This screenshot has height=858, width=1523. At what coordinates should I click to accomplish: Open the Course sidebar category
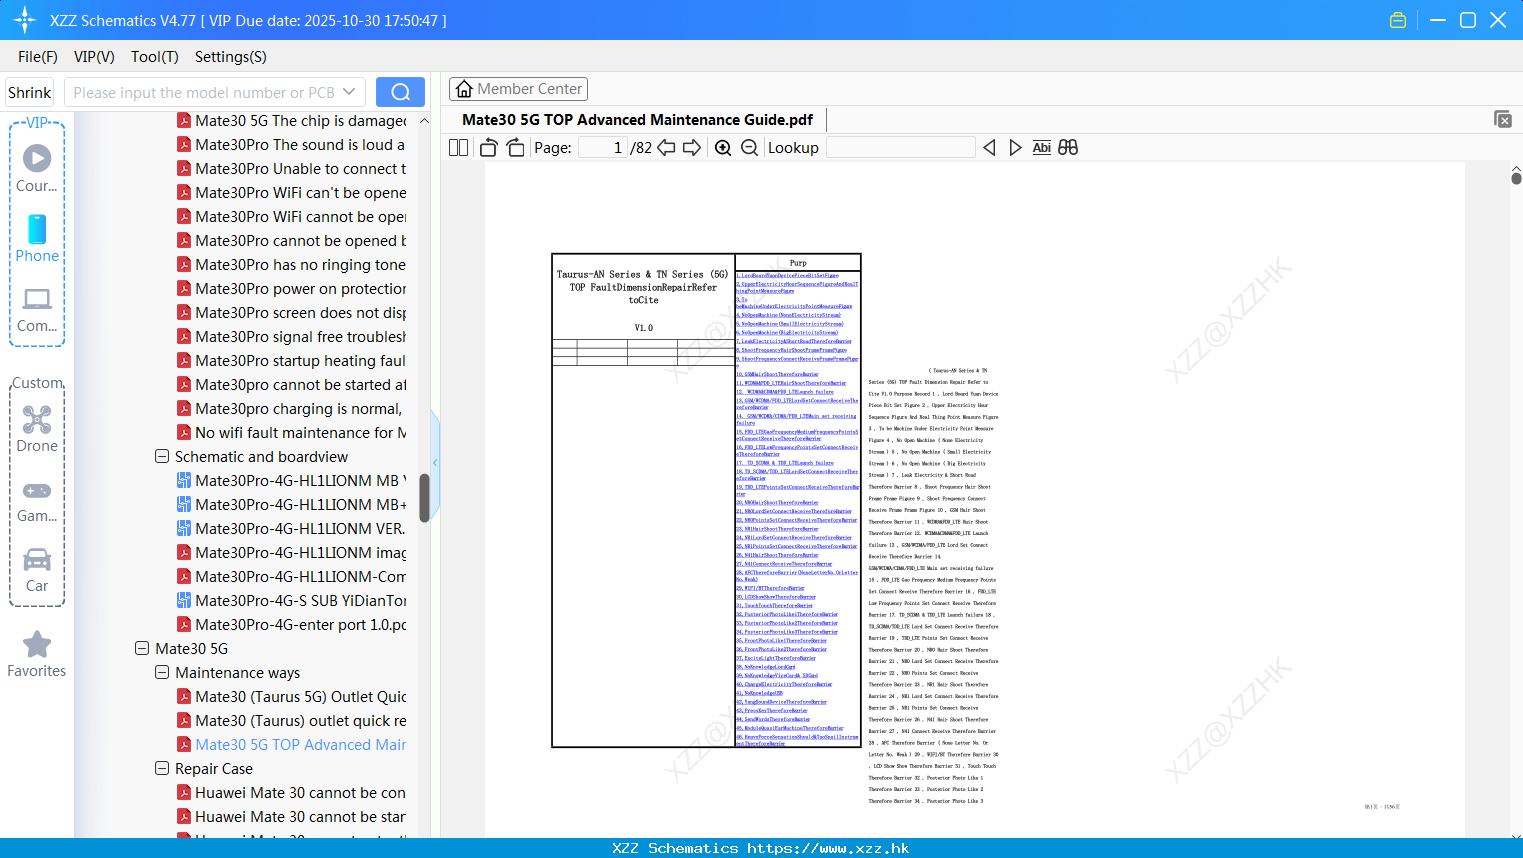click(37, 167)
